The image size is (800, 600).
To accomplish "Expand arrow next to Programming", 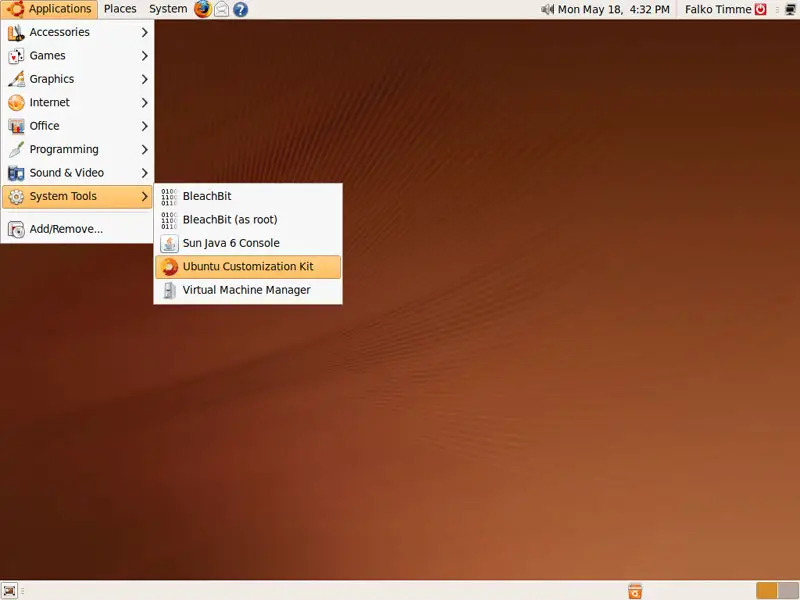I will click(144, 149).
